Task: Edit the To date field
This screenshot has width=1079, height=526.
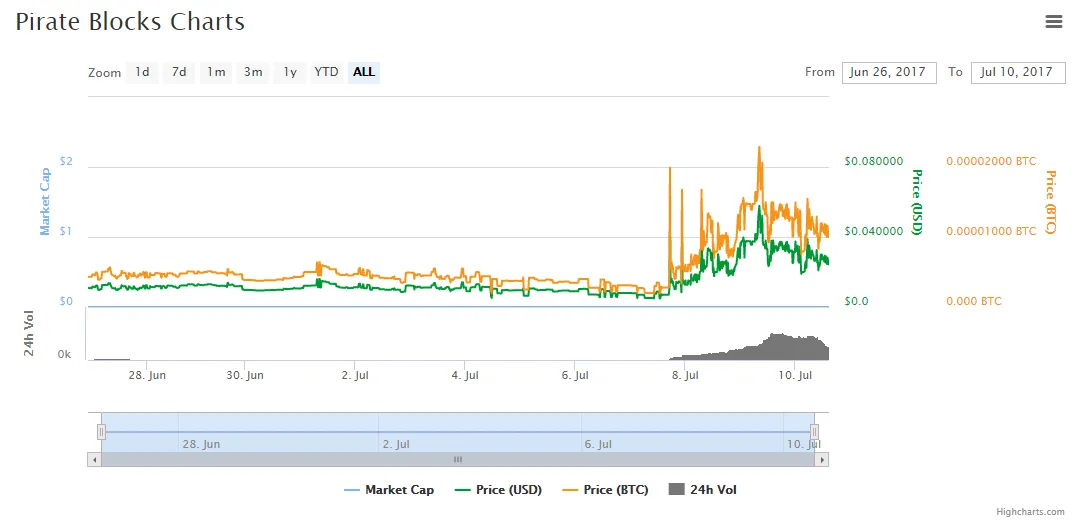Action: click(x=1018, y=72)
